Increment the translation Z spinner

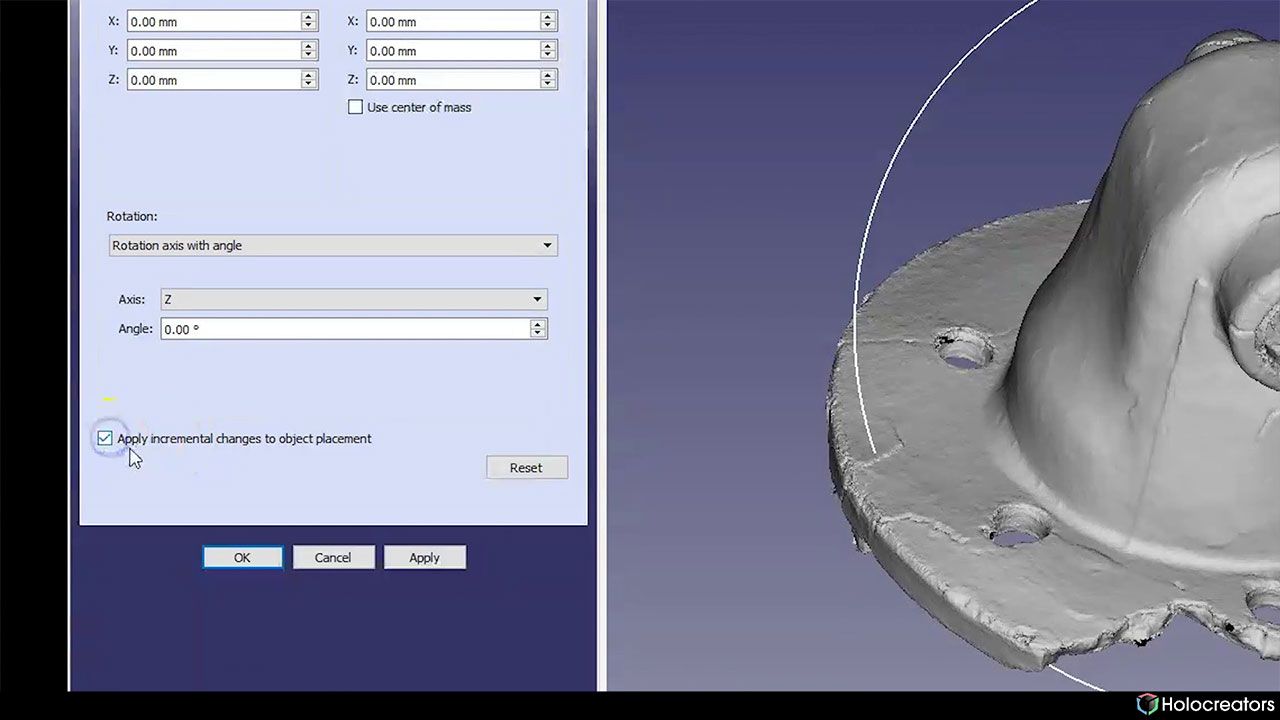pos(308,75)
